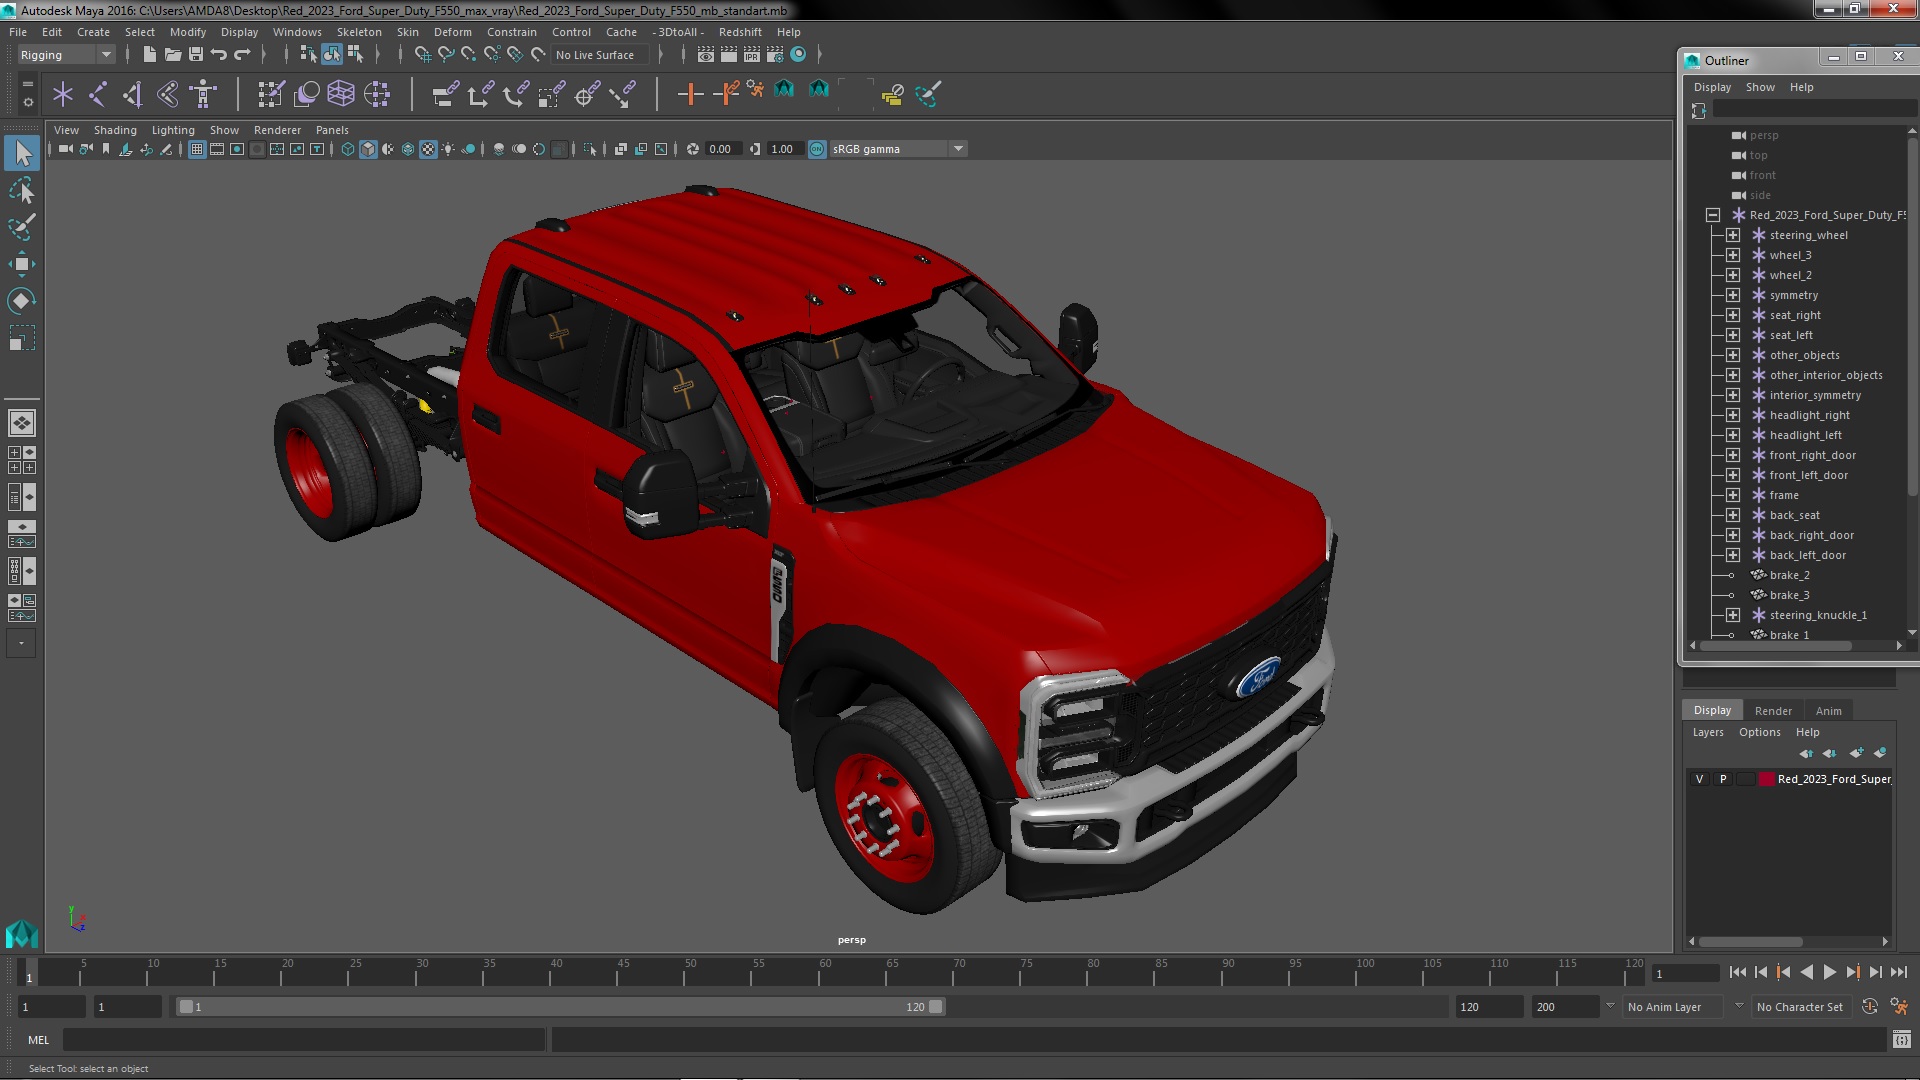Click the play forwards button
This screenshot has width=1920, height=1080.
[1829, 972]
